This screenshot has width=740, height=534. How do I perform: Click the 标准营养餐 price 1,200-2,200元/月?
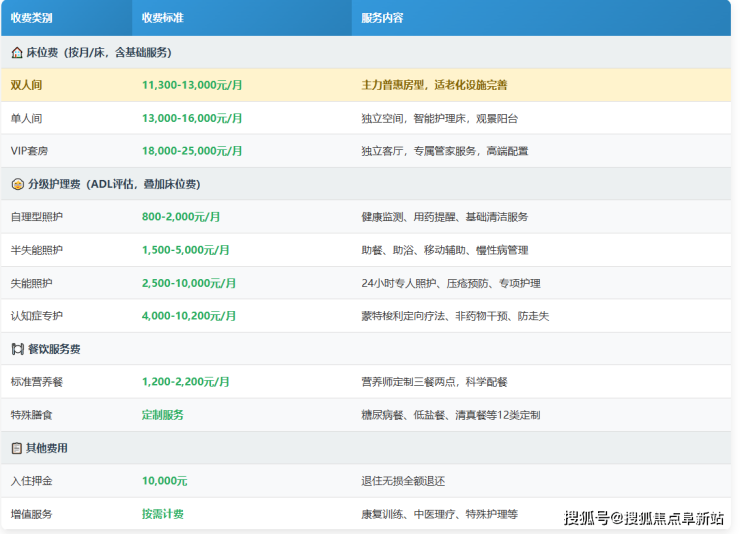(186, 382)
